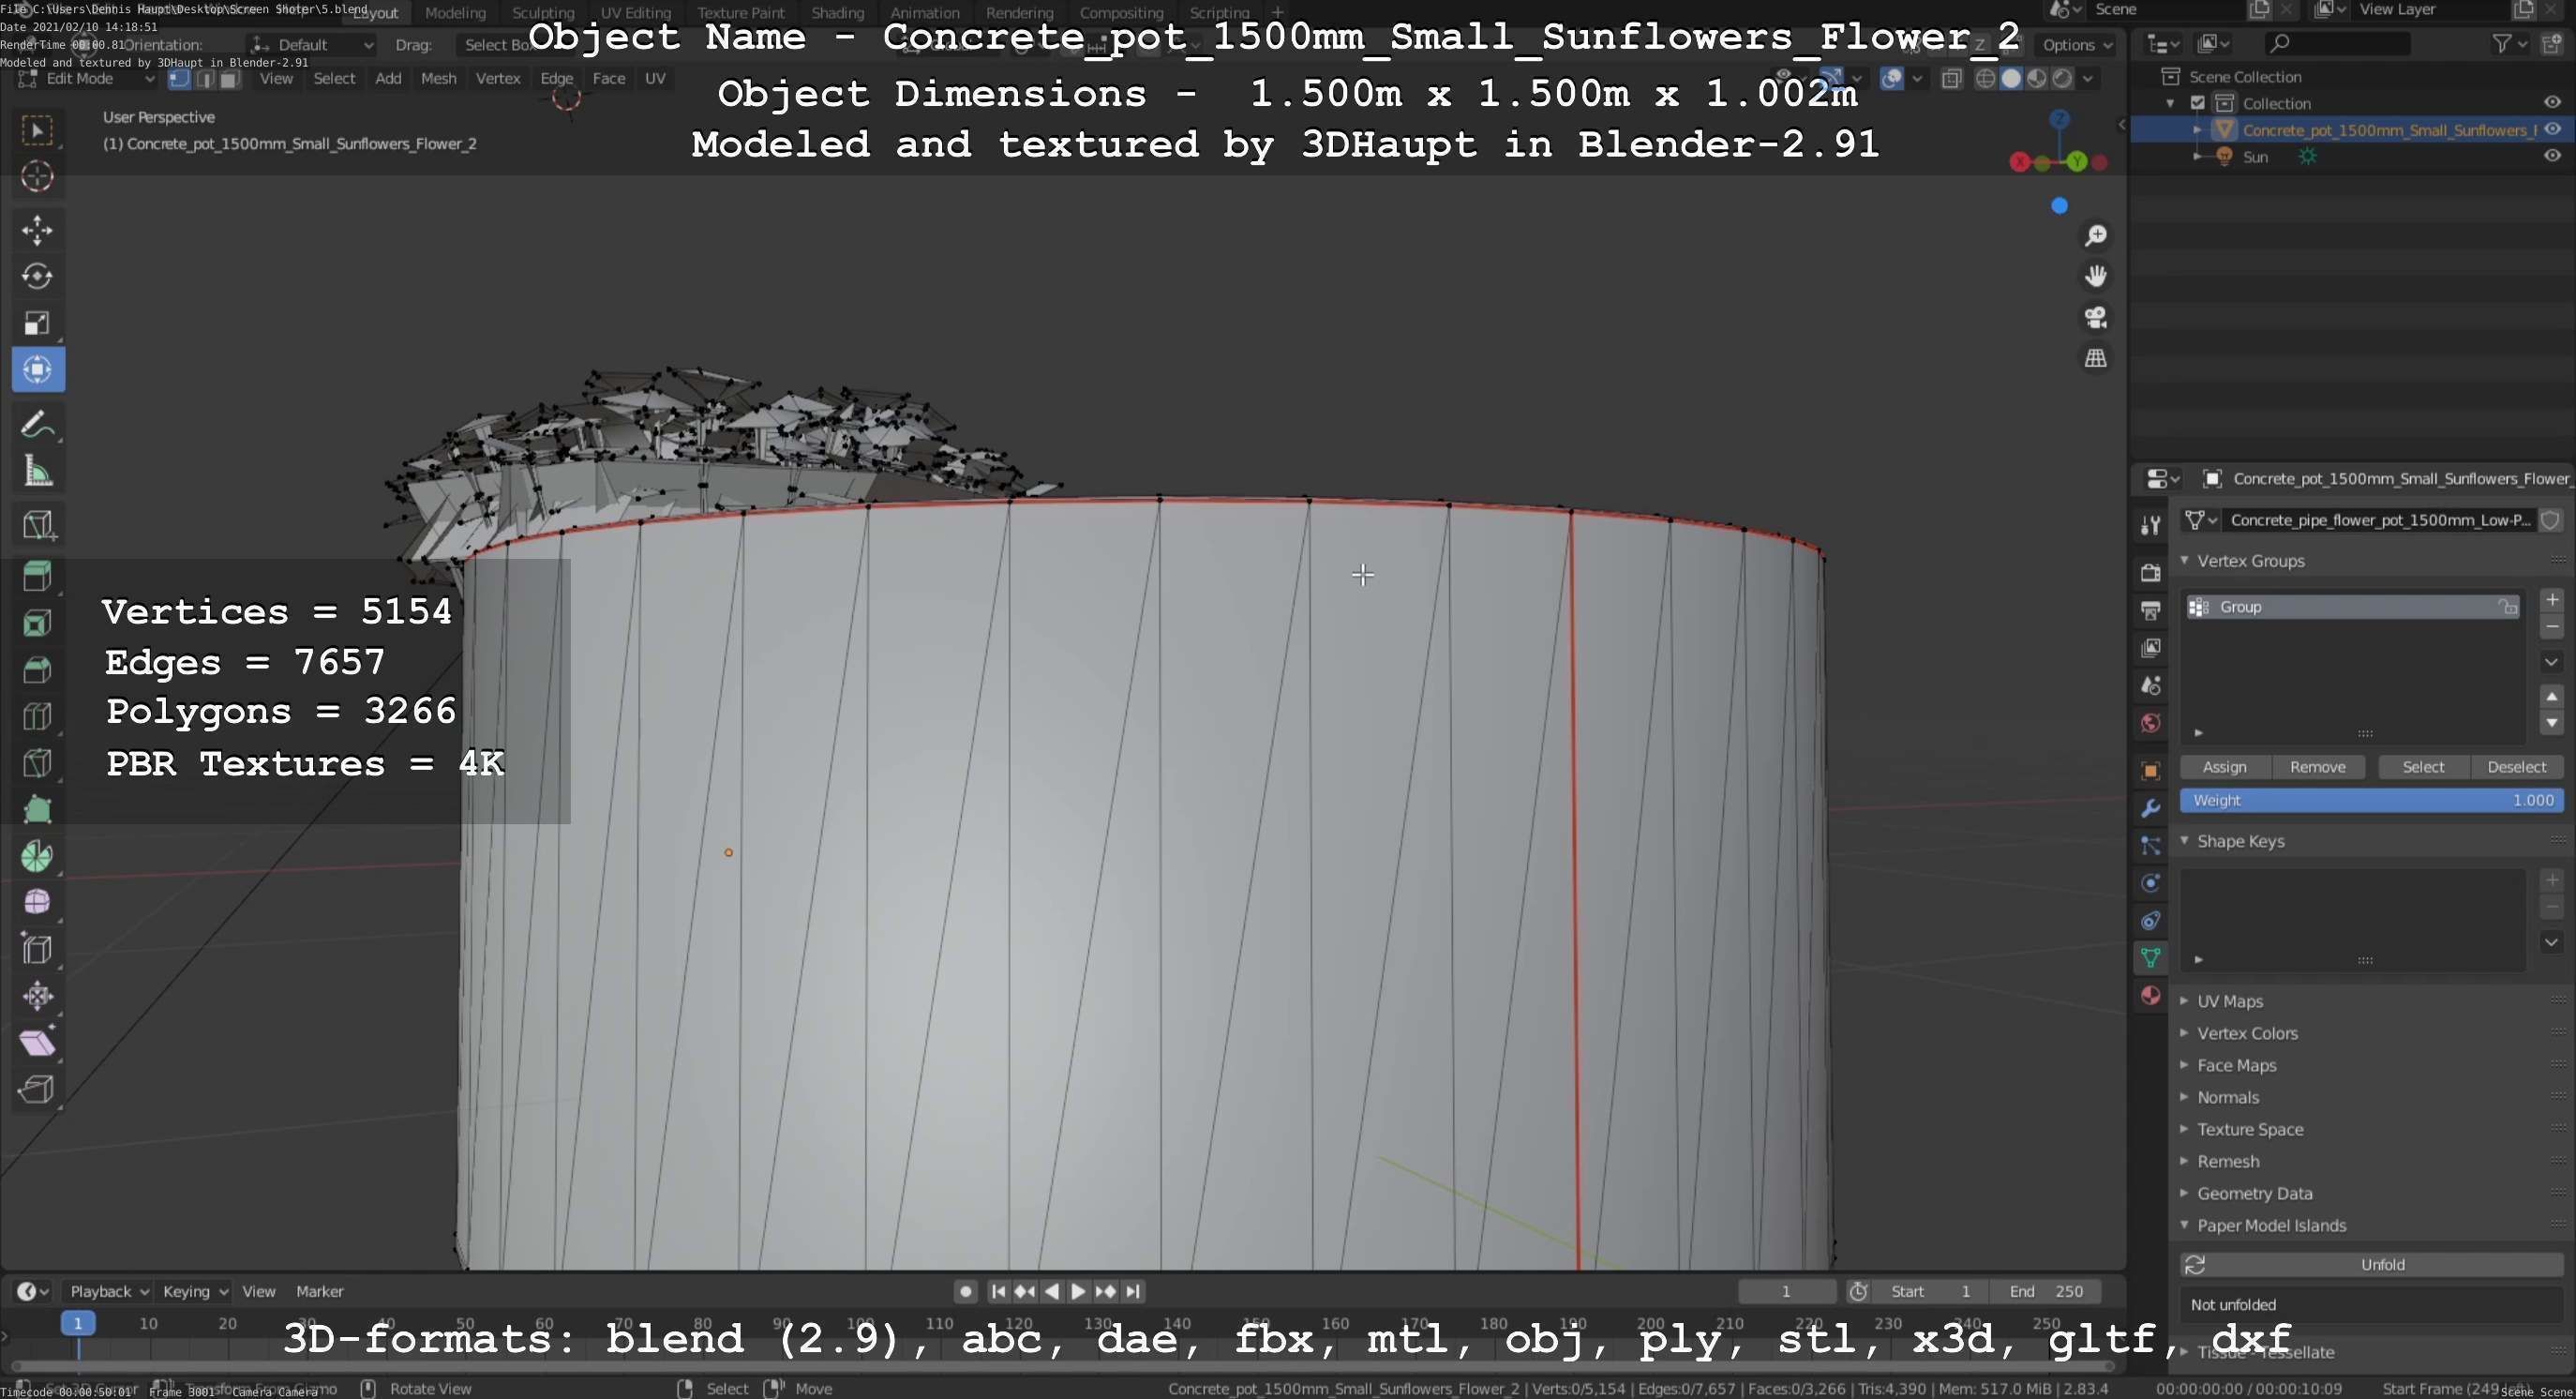Enable edge select mode
Viewport: 2576px width, 1399px height.
pos(205,79)
